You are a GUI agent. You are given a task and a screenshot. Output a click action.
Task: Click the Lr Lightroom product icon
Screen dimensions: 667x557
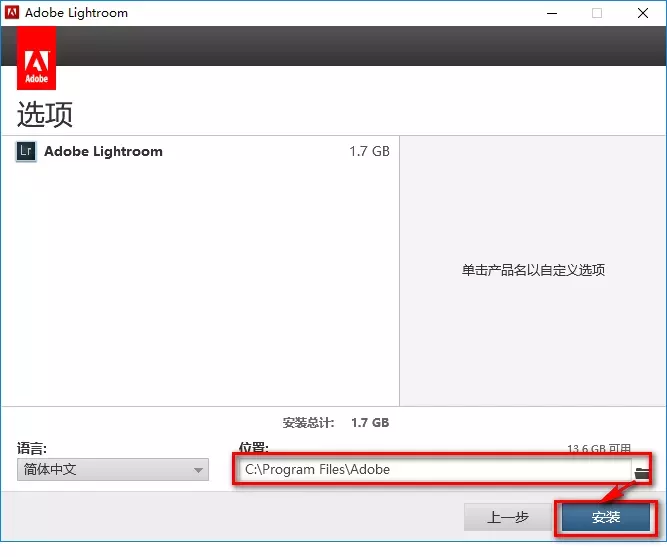point(27,152)
